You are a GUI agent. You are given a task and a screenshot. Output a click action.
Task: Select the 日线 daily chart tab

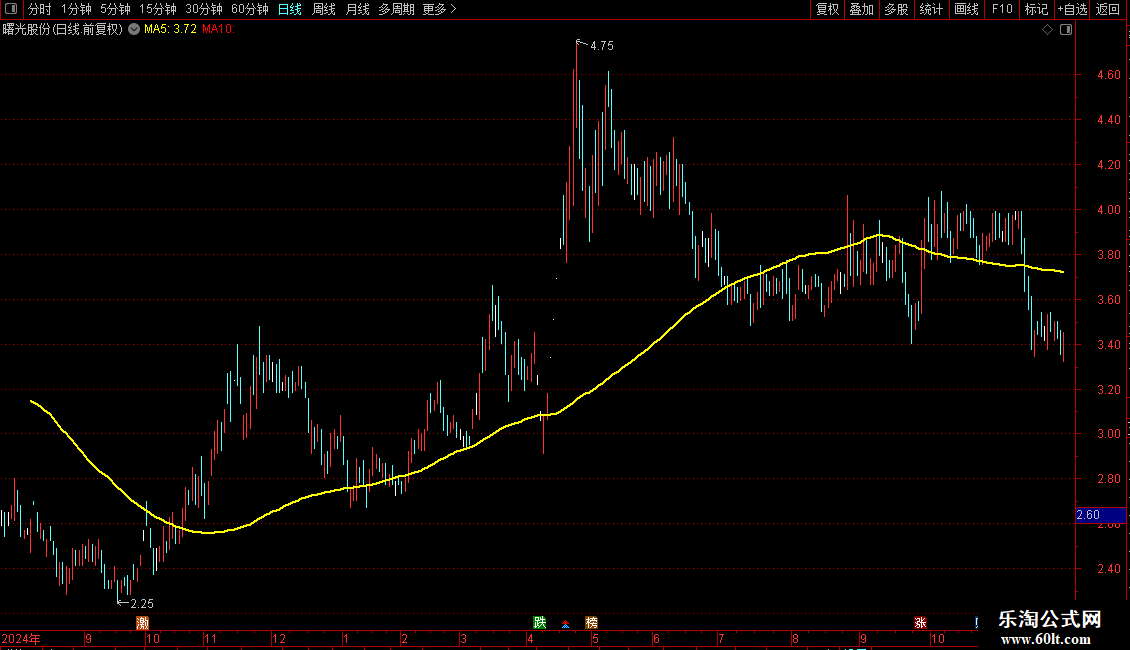coord(290,9)
